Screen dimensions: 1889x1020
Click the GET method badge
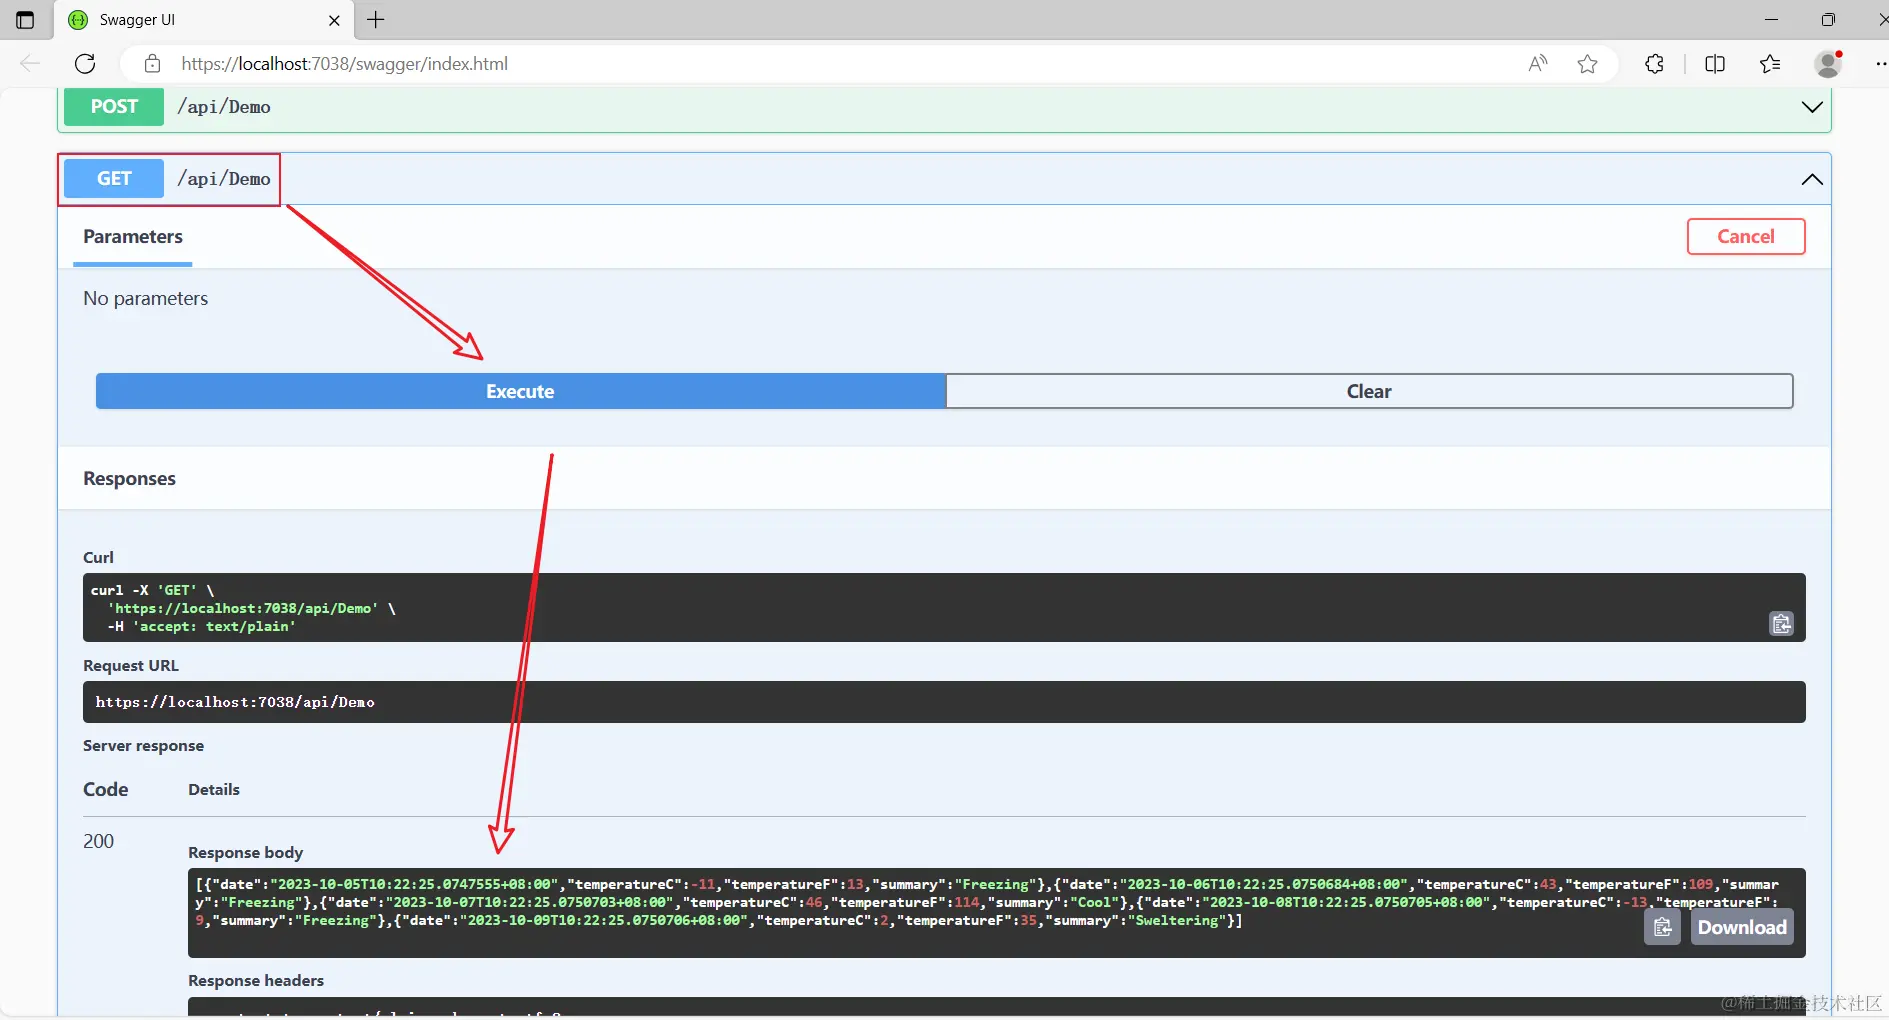(114, 179)
